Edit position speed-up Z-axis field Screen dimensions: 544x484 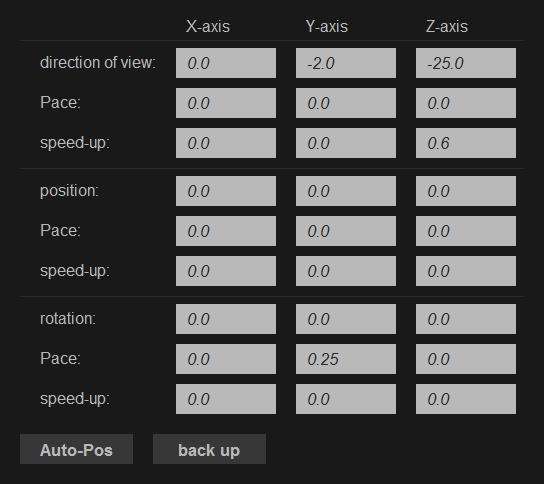coord(466,271)
